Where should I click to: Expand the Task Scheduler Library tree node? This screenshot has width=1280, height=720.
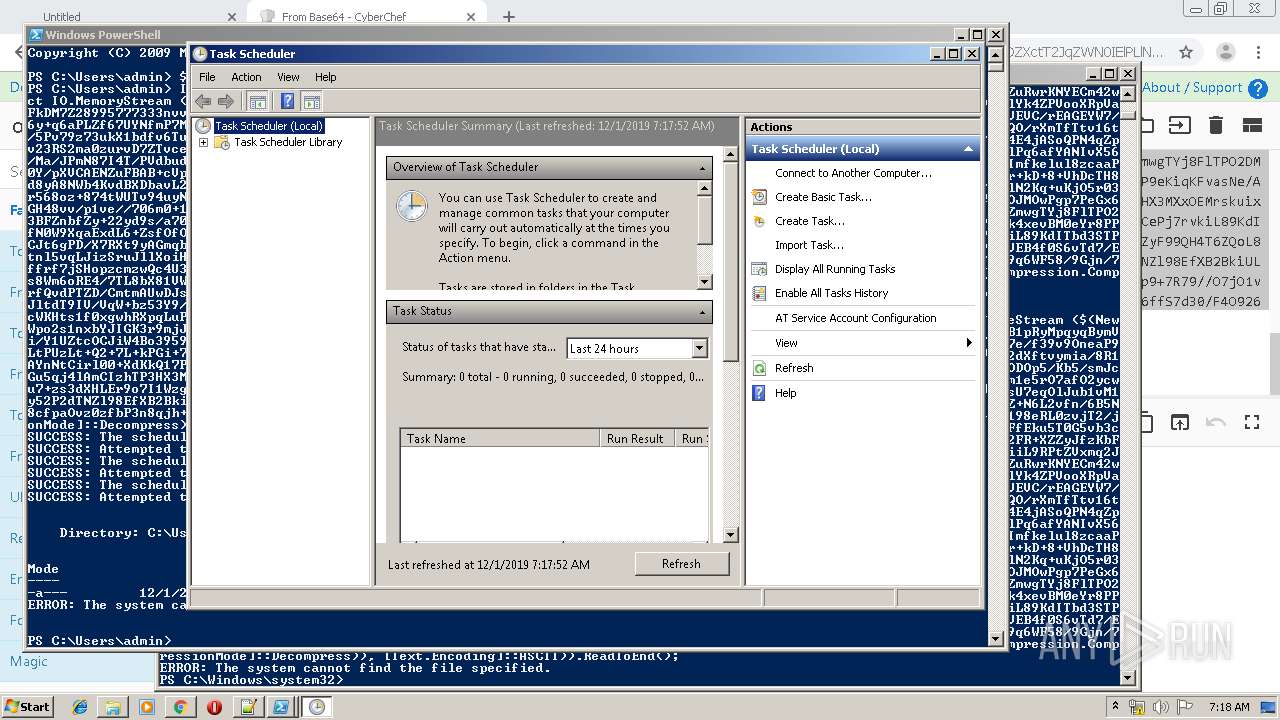point(203,142)
